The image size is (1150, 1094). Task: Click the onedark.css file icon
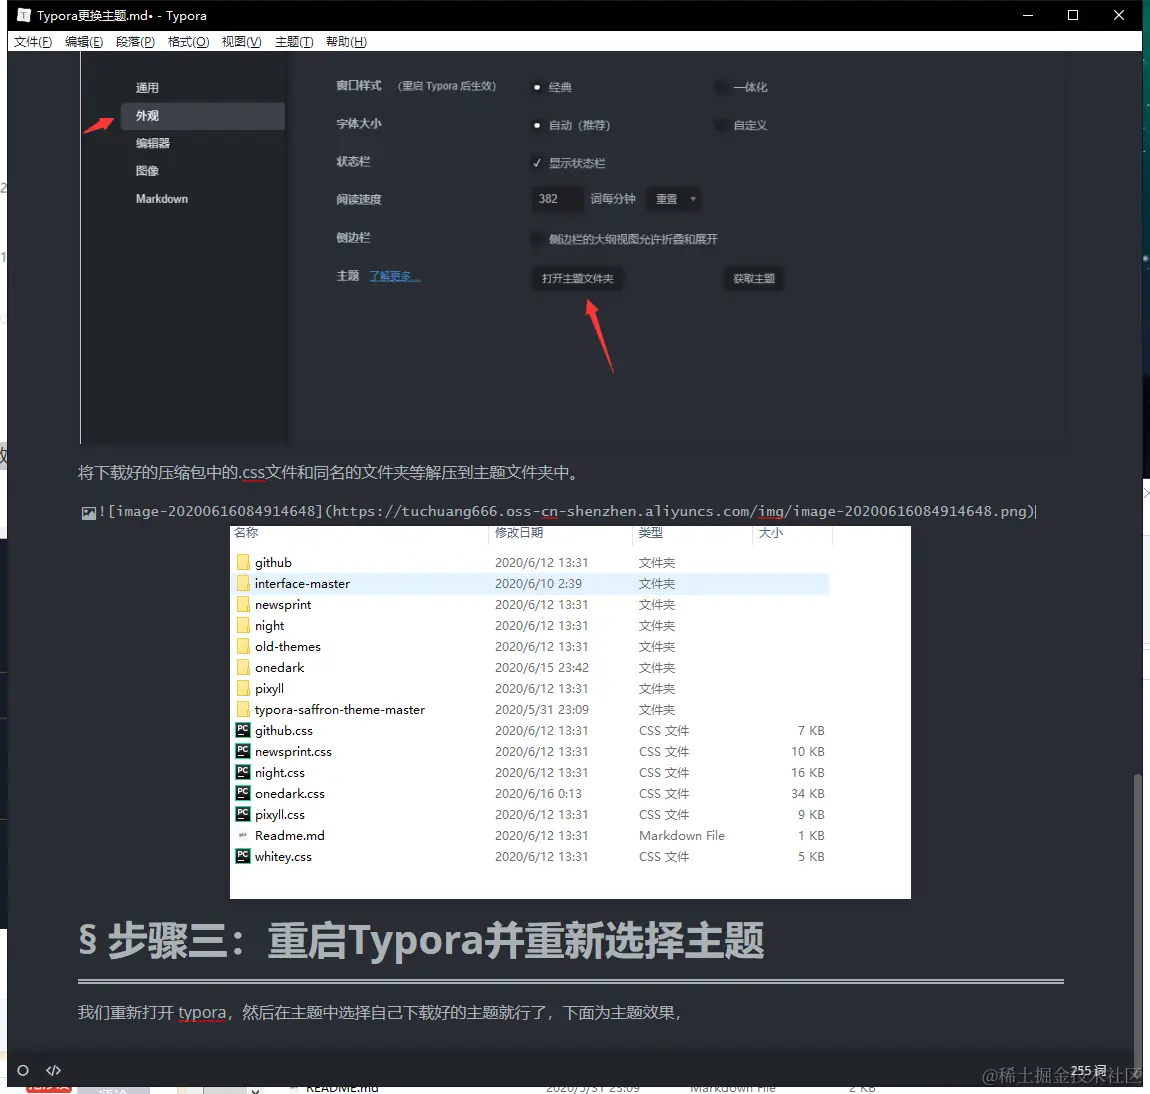(x=243, y=793)
